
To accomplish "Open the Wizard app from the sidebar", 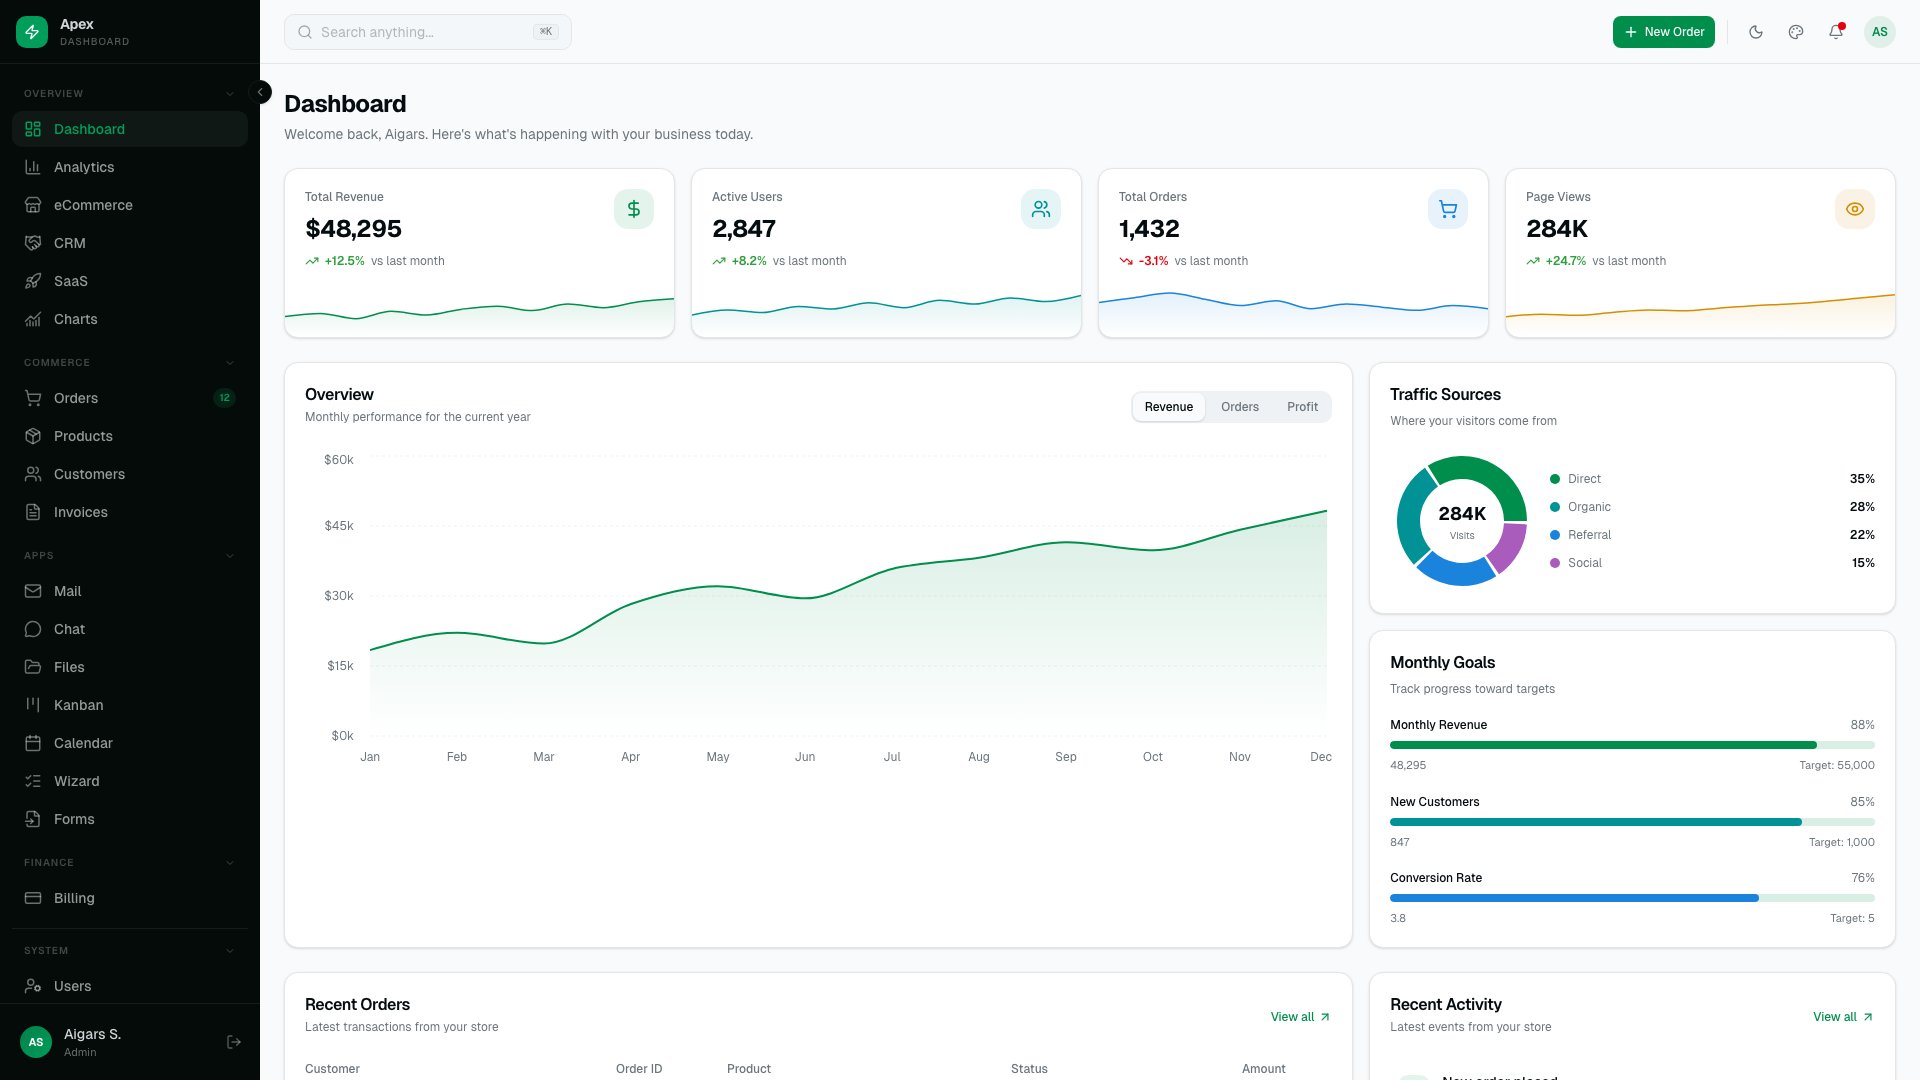I will coord(76,781).
